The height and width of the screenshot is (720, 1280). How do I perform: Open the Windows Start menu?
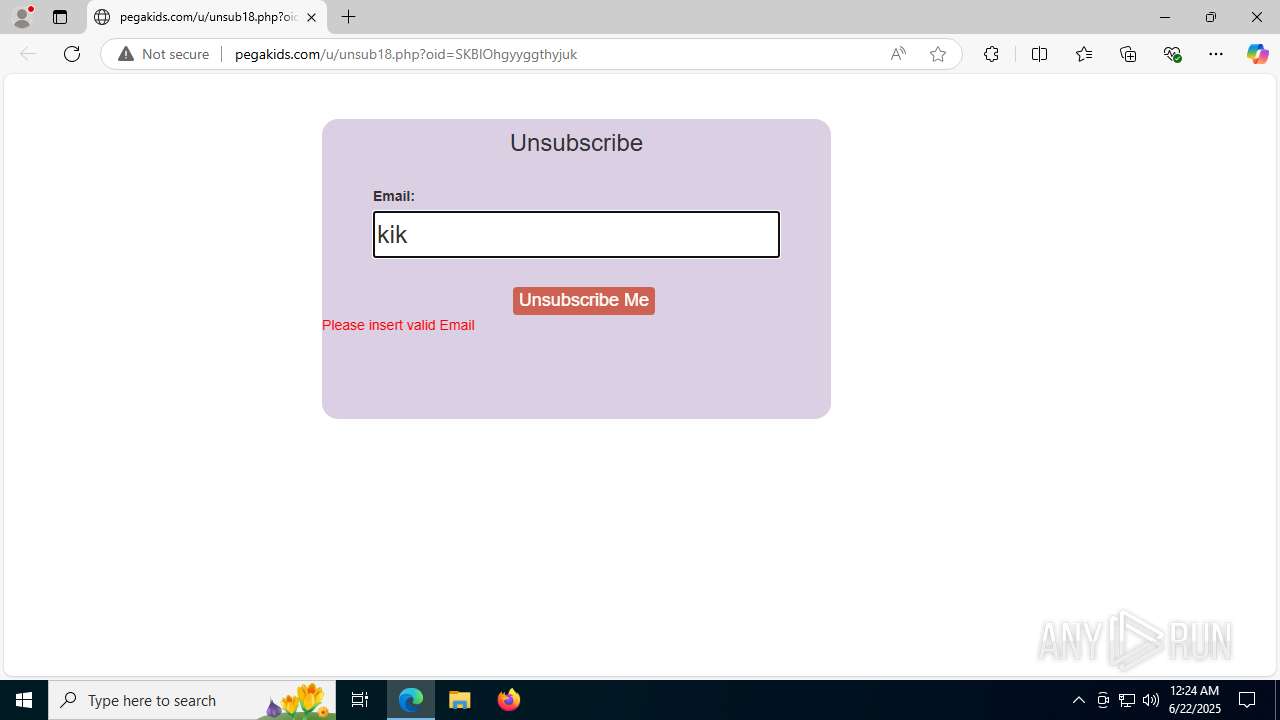point(24,700)
